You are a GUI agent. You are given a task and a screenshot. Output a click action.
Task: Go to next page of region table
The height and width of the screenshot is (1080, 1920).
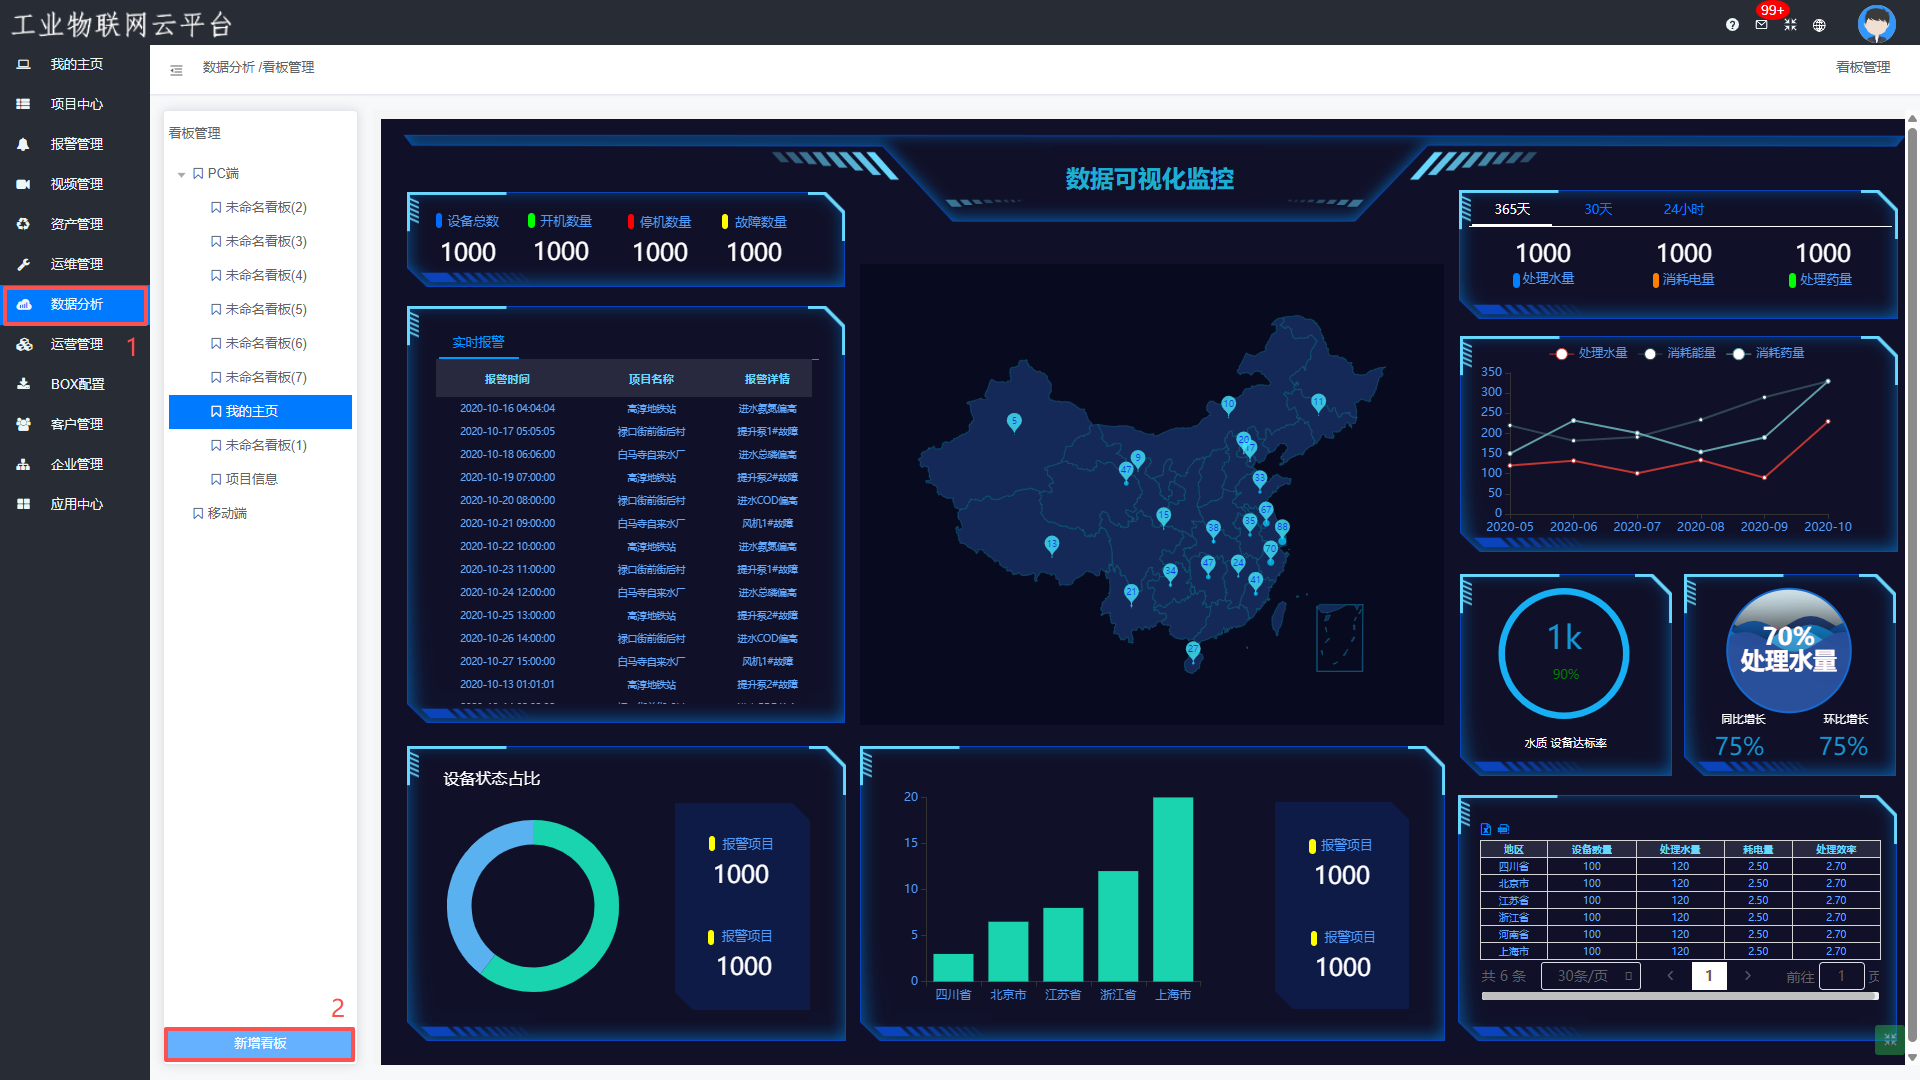(1747, 976)
